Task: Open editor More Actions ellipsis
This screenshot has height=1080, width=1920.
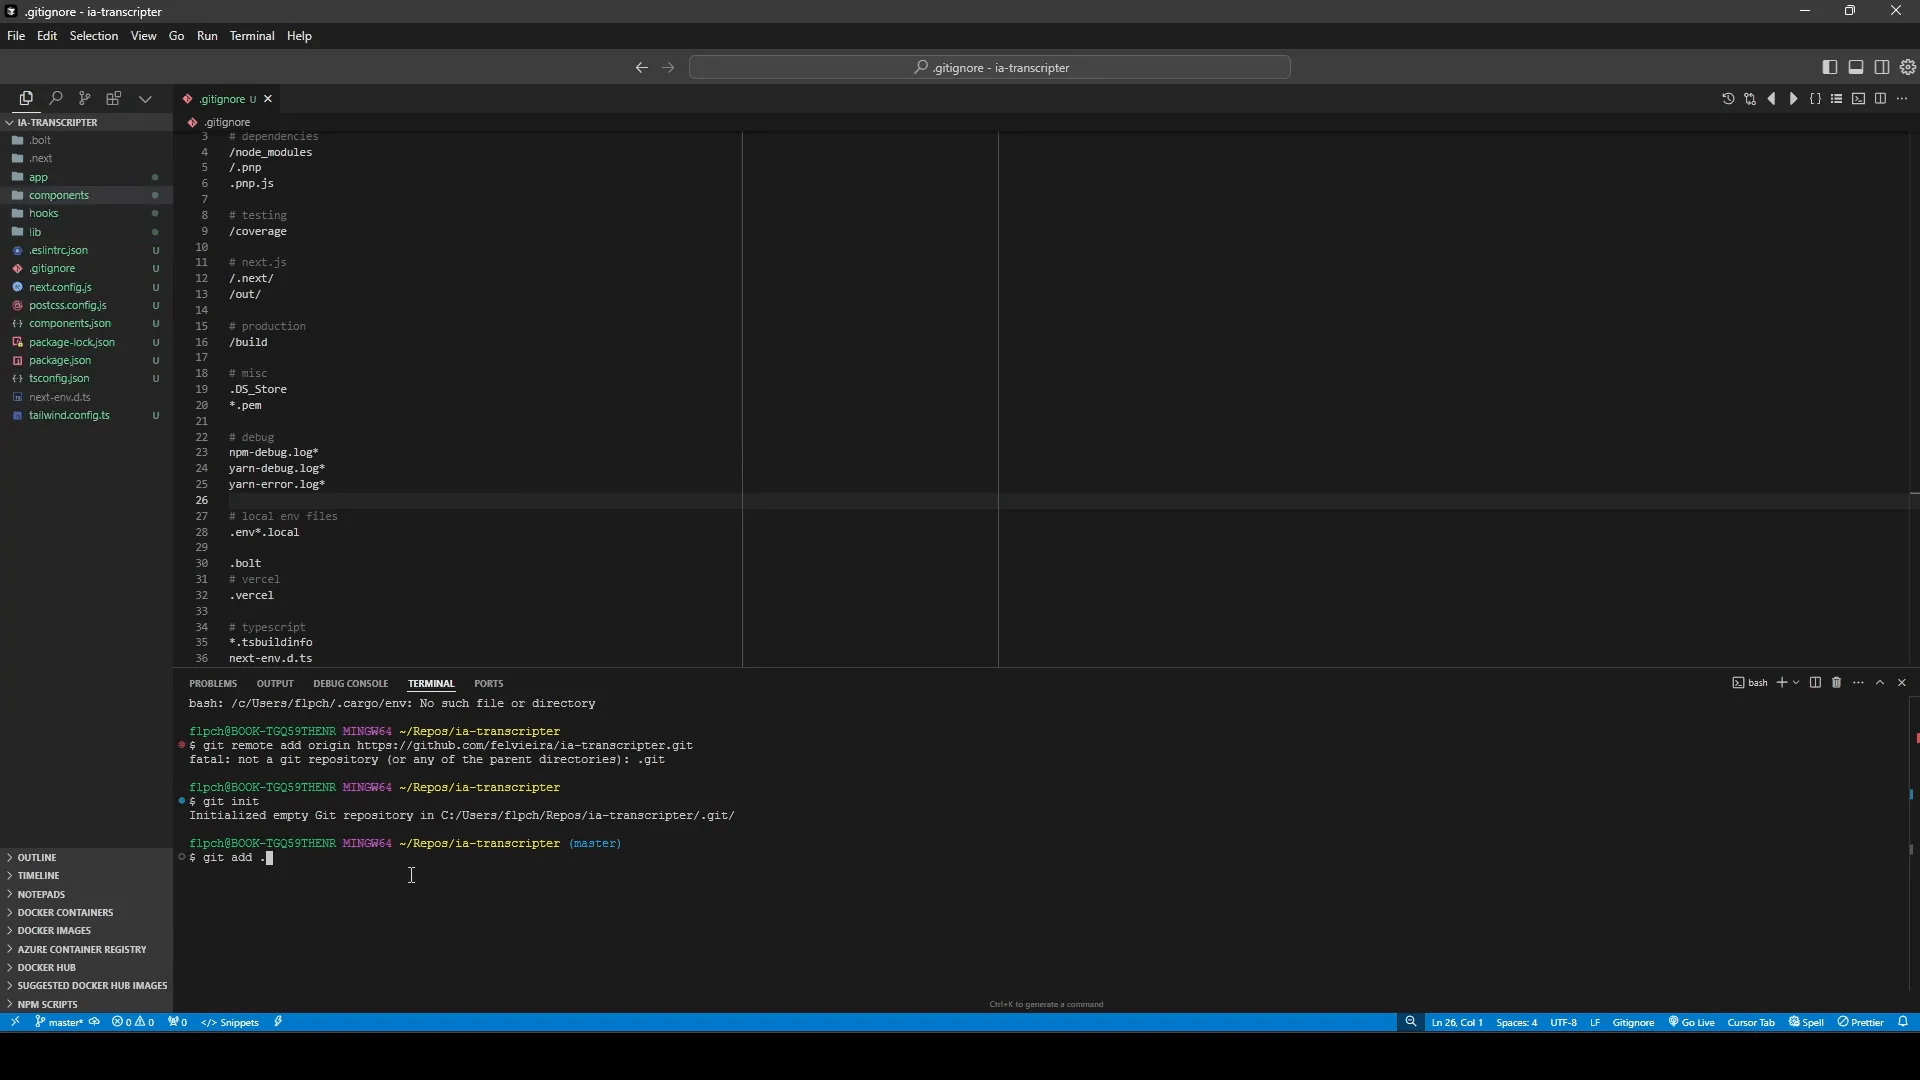Action: point(1903,99)
